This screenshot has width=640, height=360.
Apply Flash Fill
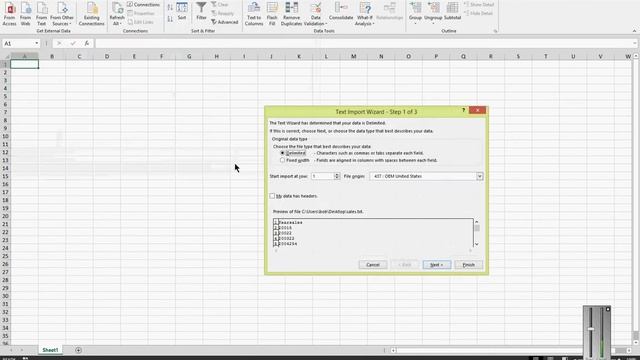click(x=272, y=14)
